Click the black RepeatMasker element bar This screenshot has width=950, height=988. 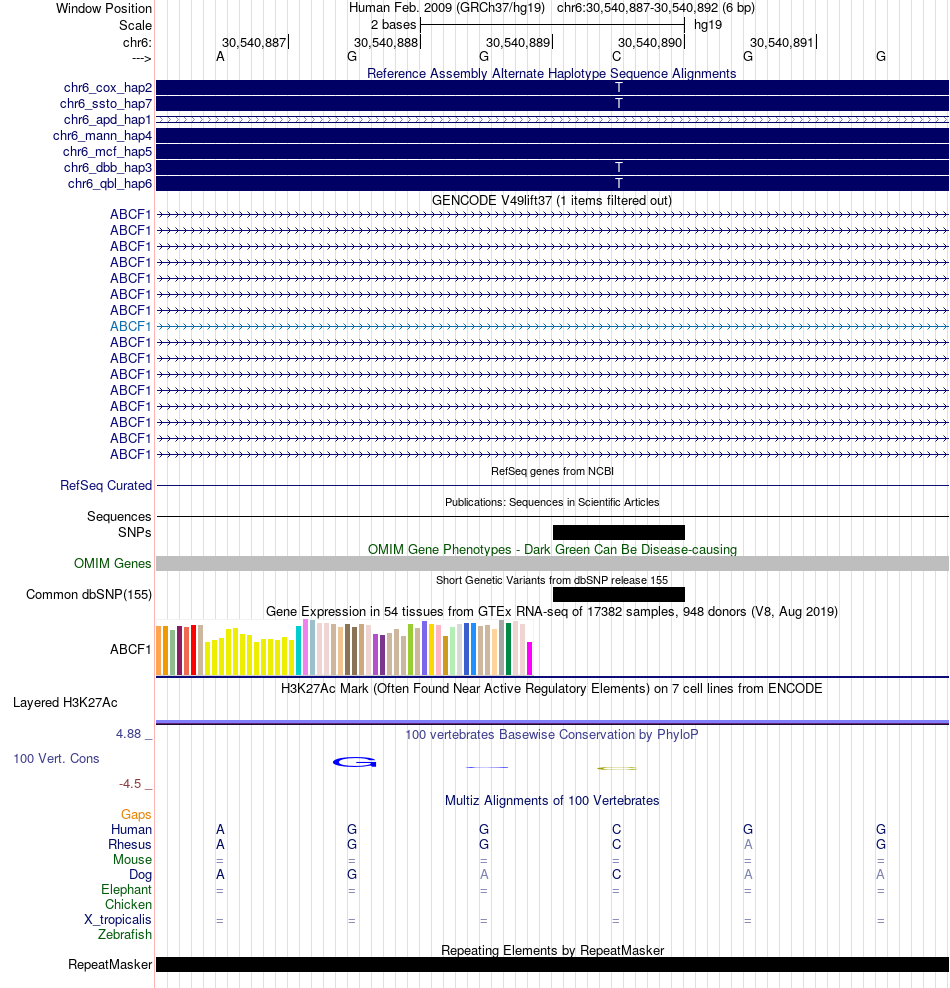coord(552,965)
